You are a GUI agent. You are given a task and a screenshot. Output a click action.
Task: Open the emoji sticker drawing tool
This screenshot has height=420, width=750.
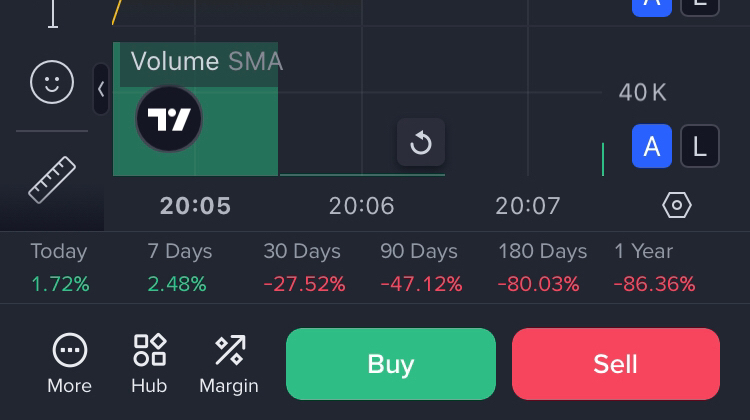click(x=52, y=83)
